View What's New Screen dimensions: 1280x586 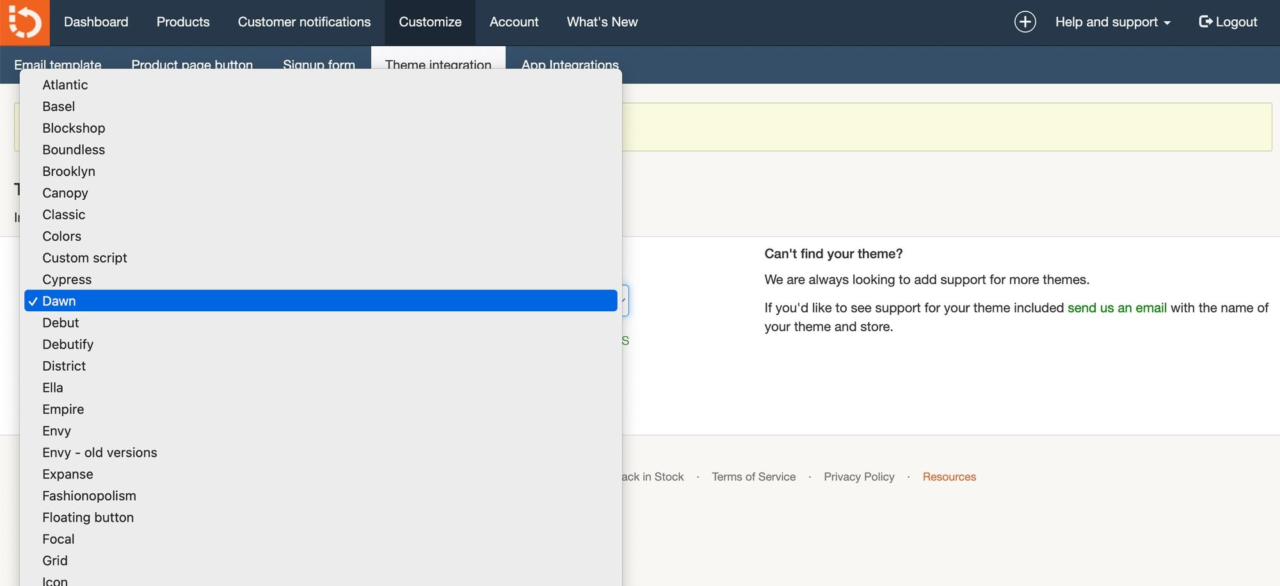pyautogui.click(x=602, y=22)
